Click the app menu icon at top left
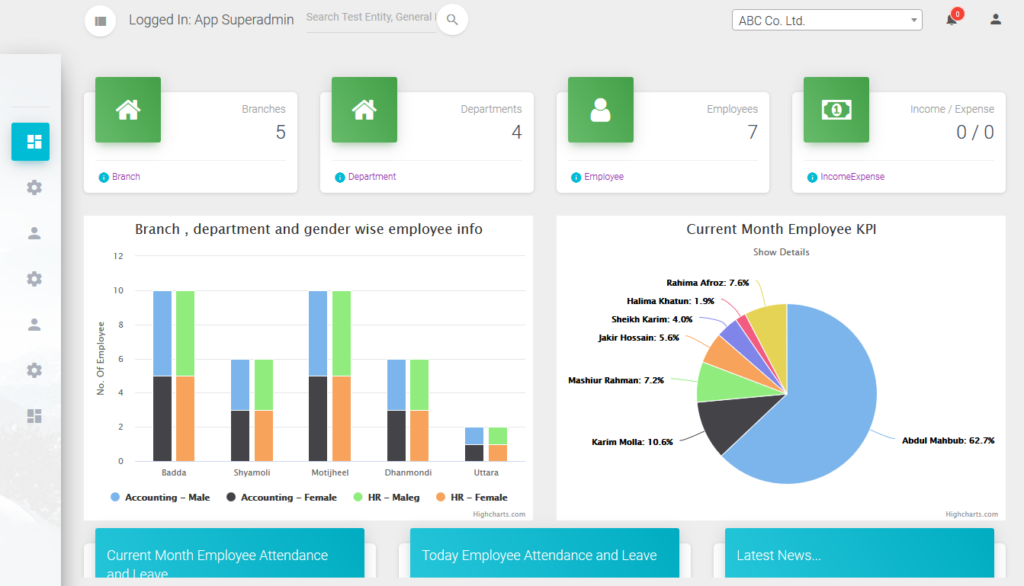The width and height of the screenshot is (1024, 586). click(x=100, y=20)
